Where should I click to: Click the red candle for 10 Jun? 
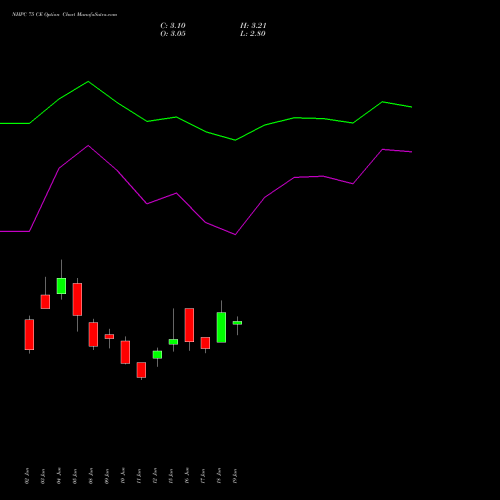pos(125,352)
